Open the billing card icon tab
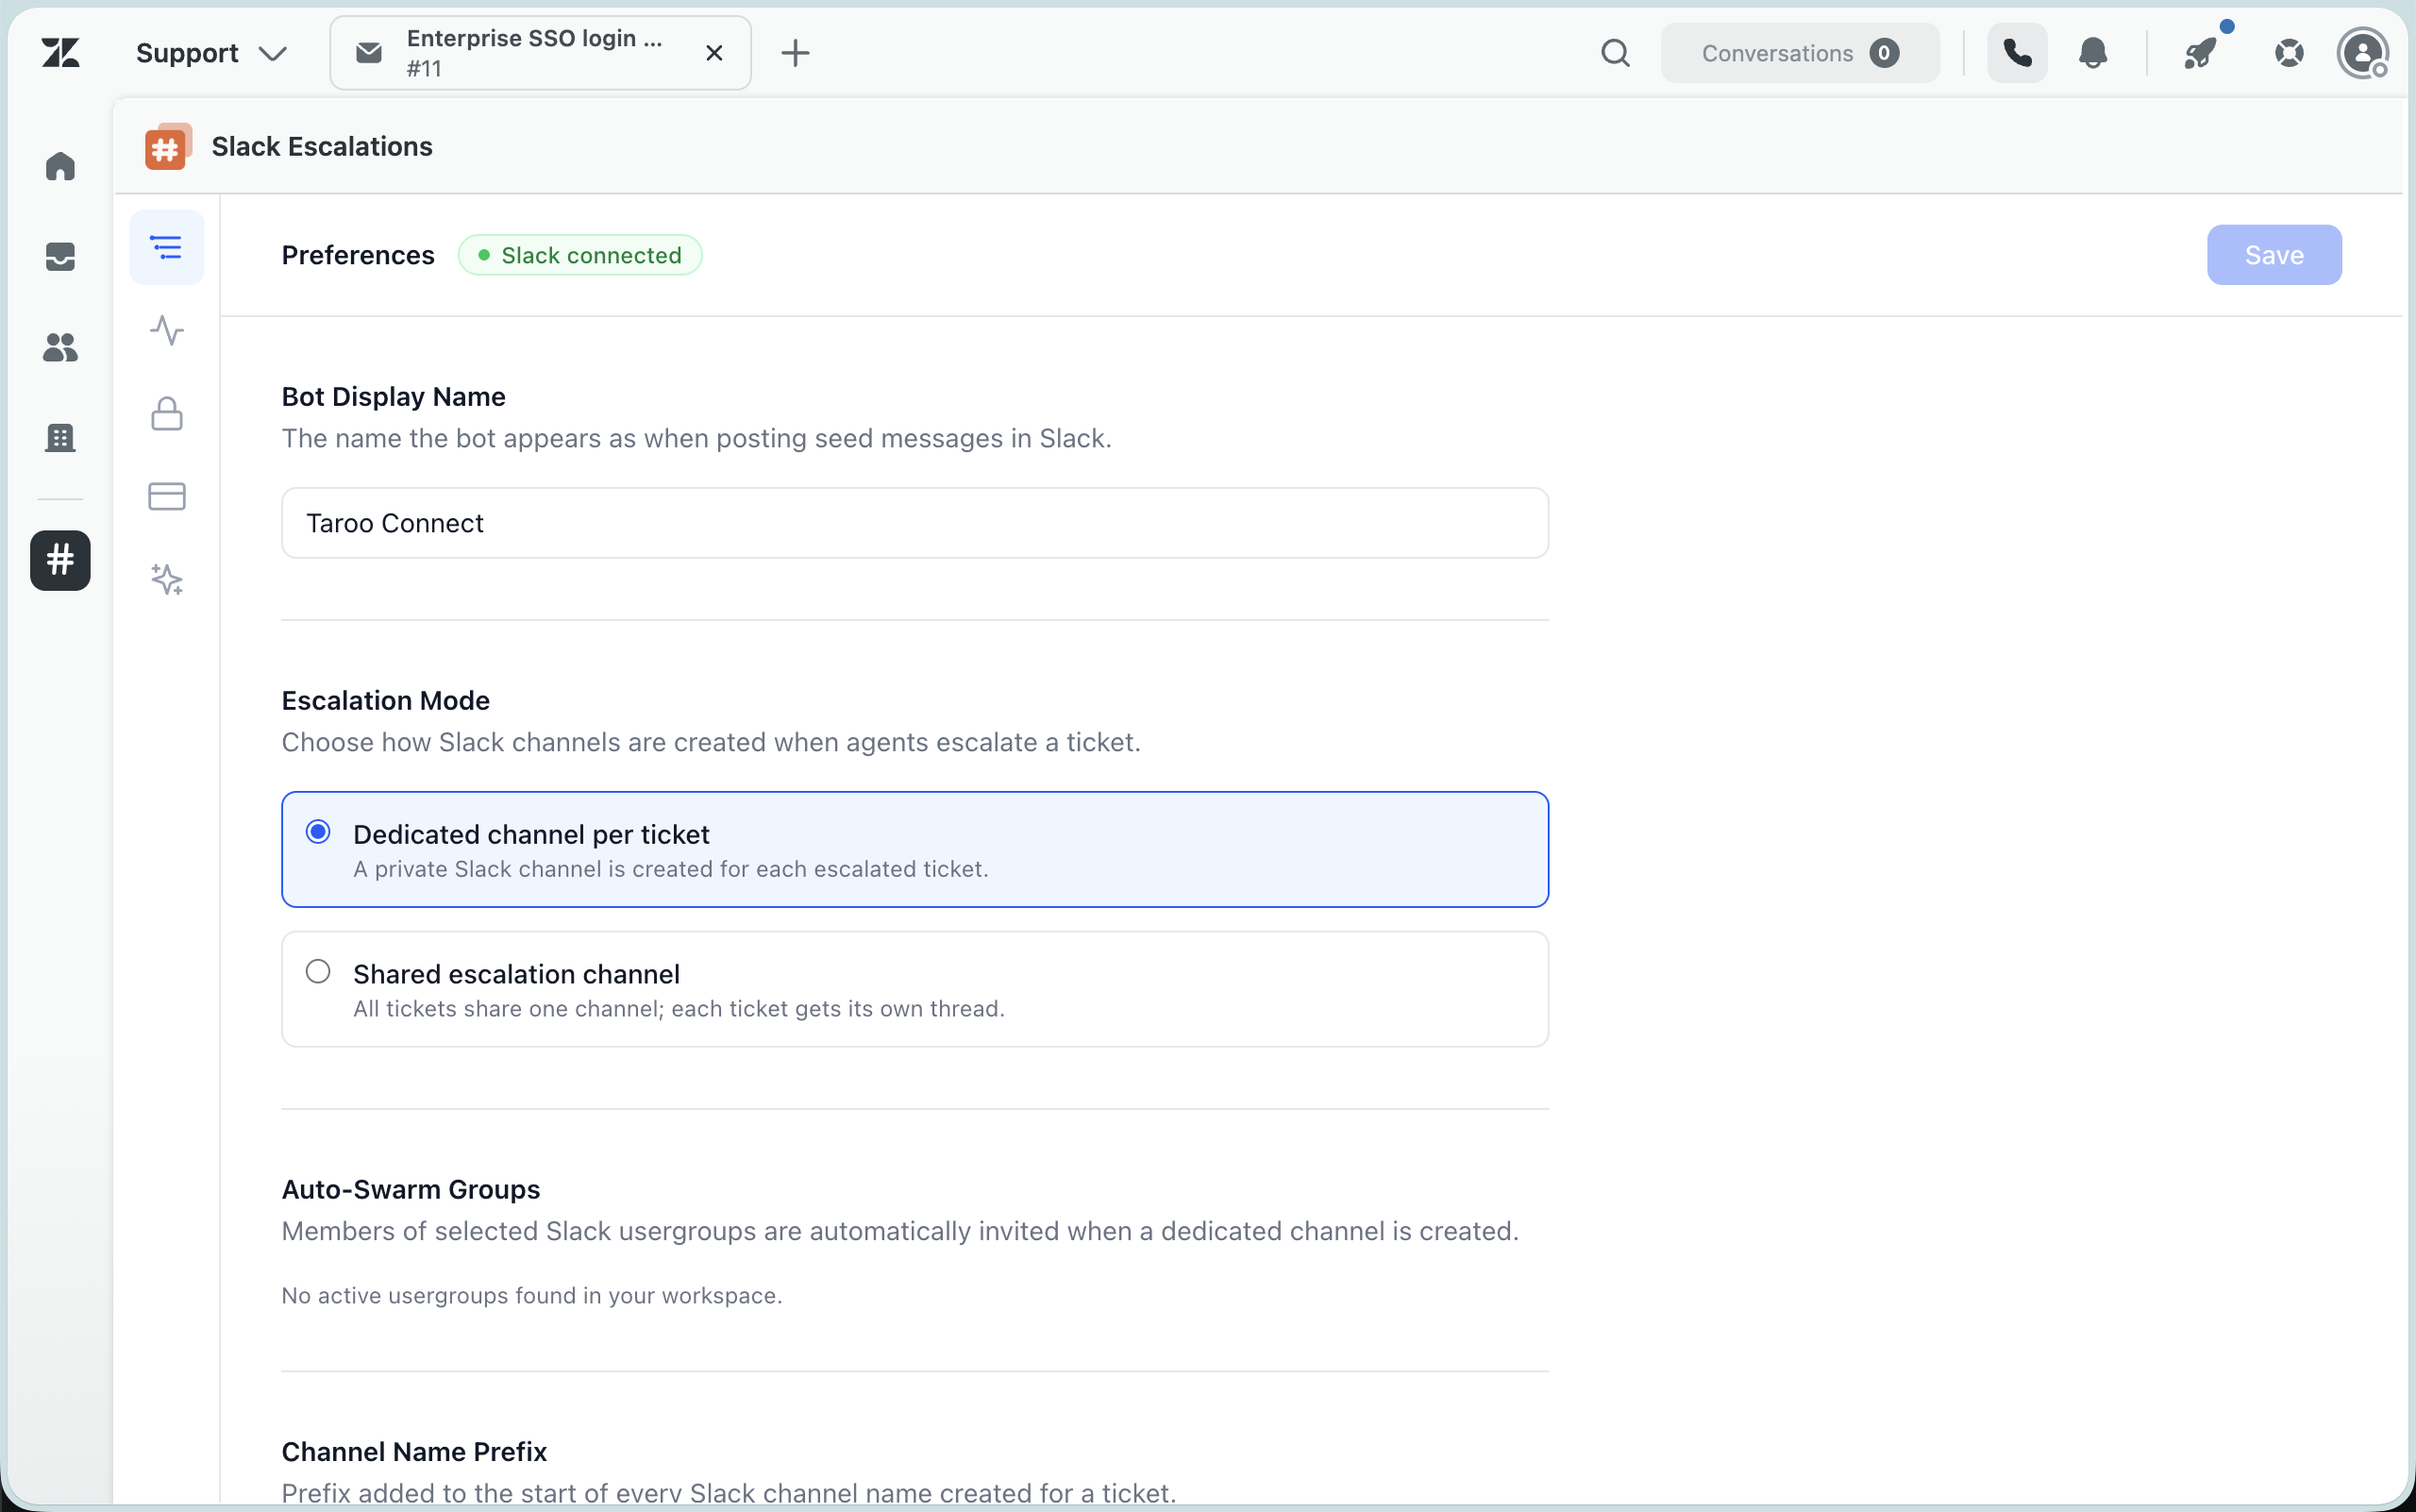 tap(167, 496)
